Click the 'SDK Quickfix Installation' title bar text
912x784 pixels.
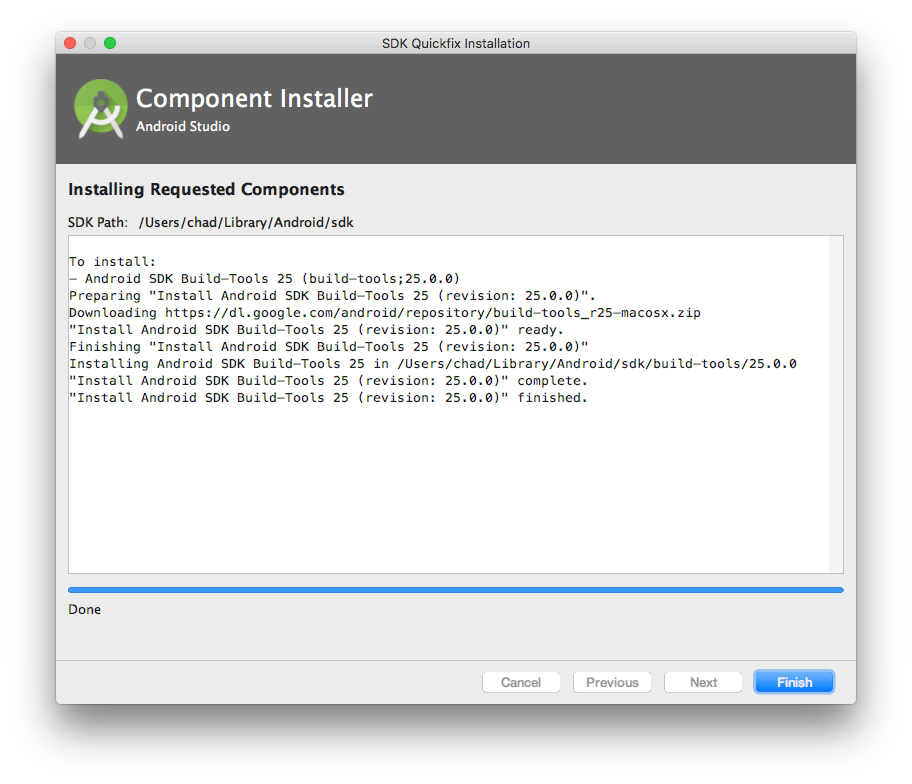(x=456, y=44)
